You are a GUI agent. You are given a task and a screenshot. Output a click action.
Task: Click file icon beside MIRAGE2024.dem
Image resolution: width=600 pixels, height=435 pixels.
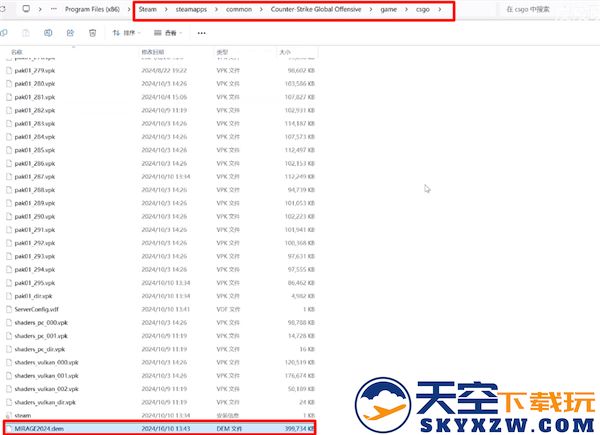(x=9, y=429)
